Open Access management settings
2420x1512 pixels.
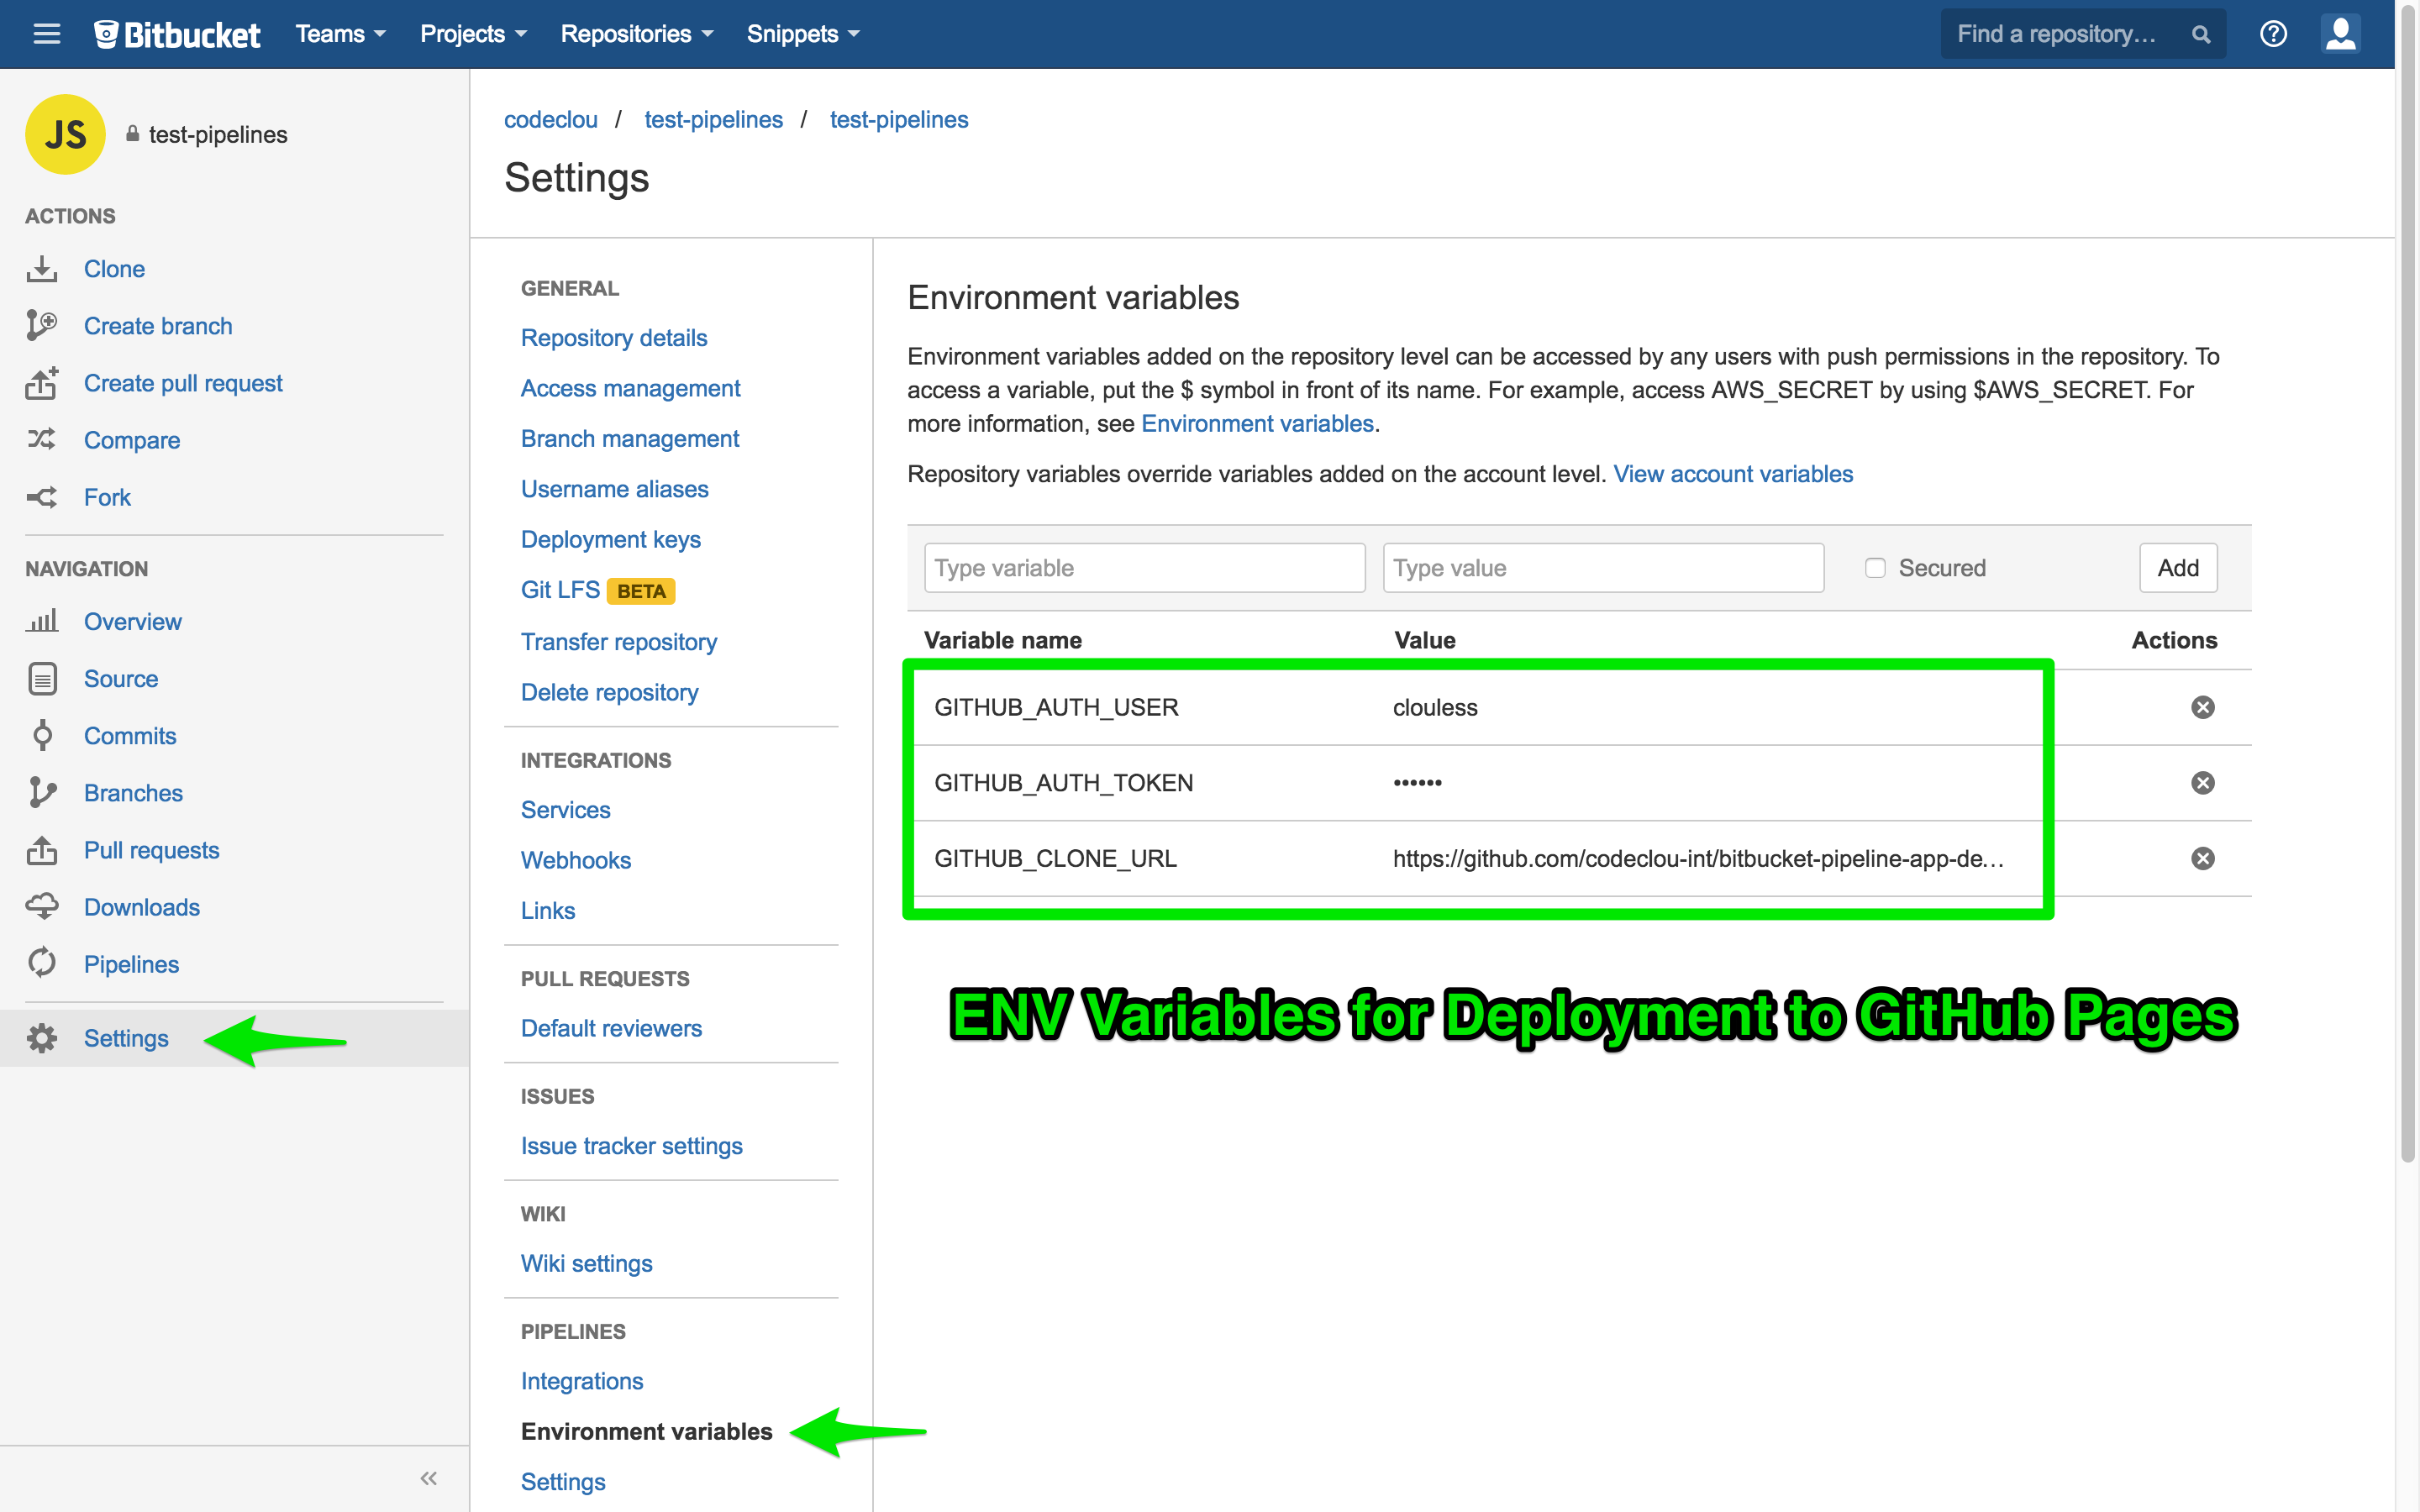tap(630, 388)
